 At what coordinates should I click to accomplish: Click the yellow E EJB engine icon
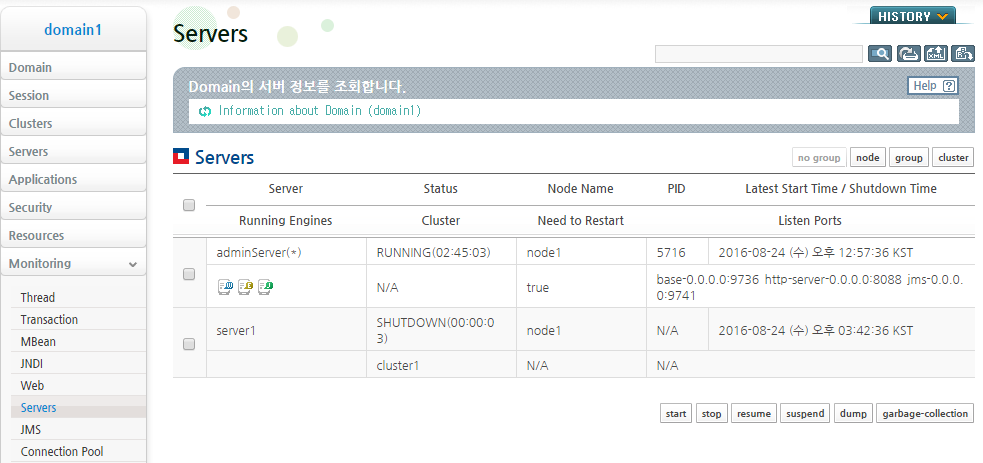tap(245, 287)
